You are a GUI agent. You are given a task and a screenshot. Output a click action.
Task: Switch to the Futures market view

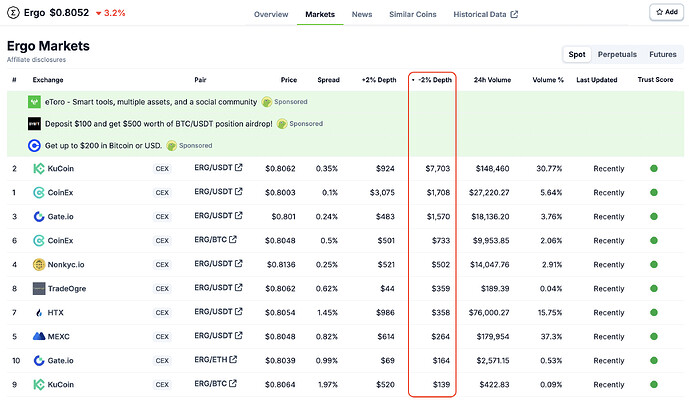click(662, 55)
